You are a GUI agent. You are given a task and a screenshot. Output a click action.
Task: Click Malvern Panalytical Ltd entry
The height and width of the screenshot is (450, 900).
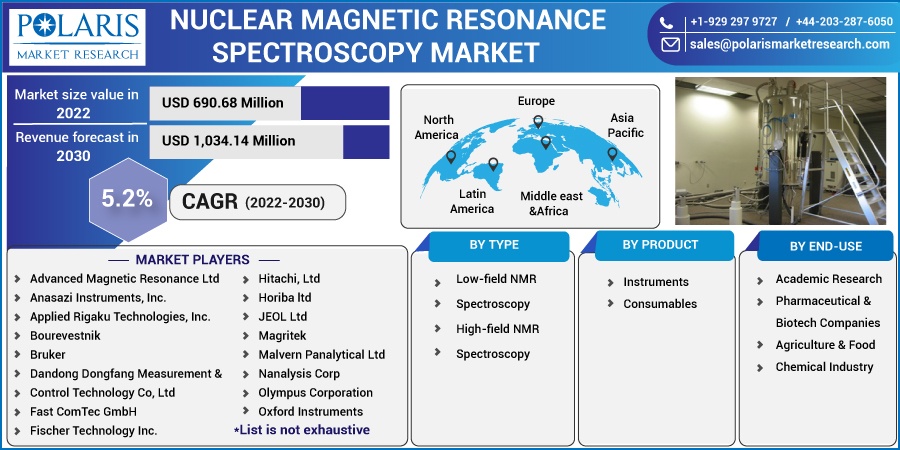pos(321,355)
